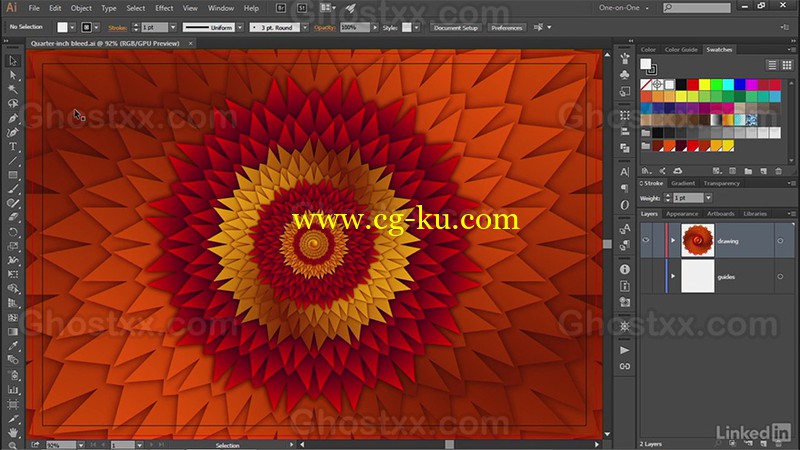Open the Arrange Documents dropdown
Screen dimensions: 800x450
328,8
